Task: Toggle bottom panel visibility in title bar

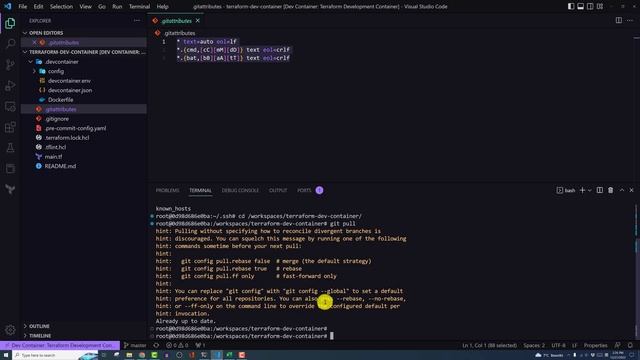Action: coord(580,7)
